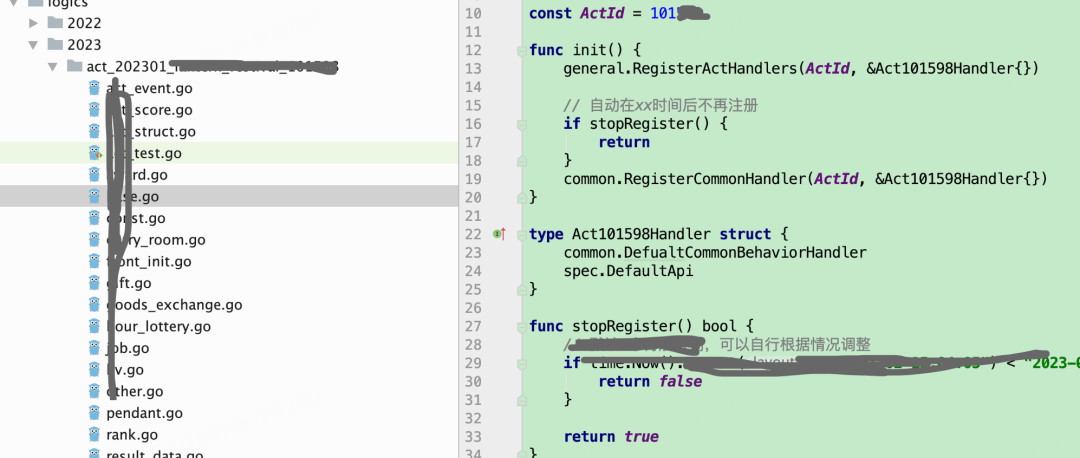1080x458 pixels.
Task: Select the 2023 folder row
Action: coord(229,45)
